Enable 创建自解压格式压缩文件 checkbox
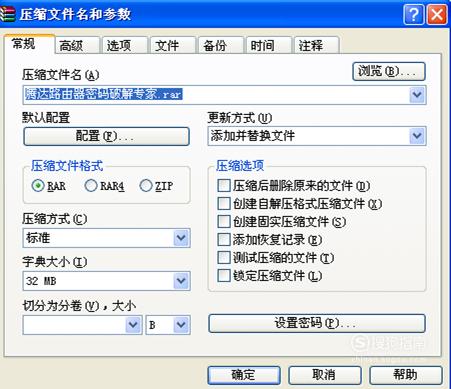 (x=224, y=203)
